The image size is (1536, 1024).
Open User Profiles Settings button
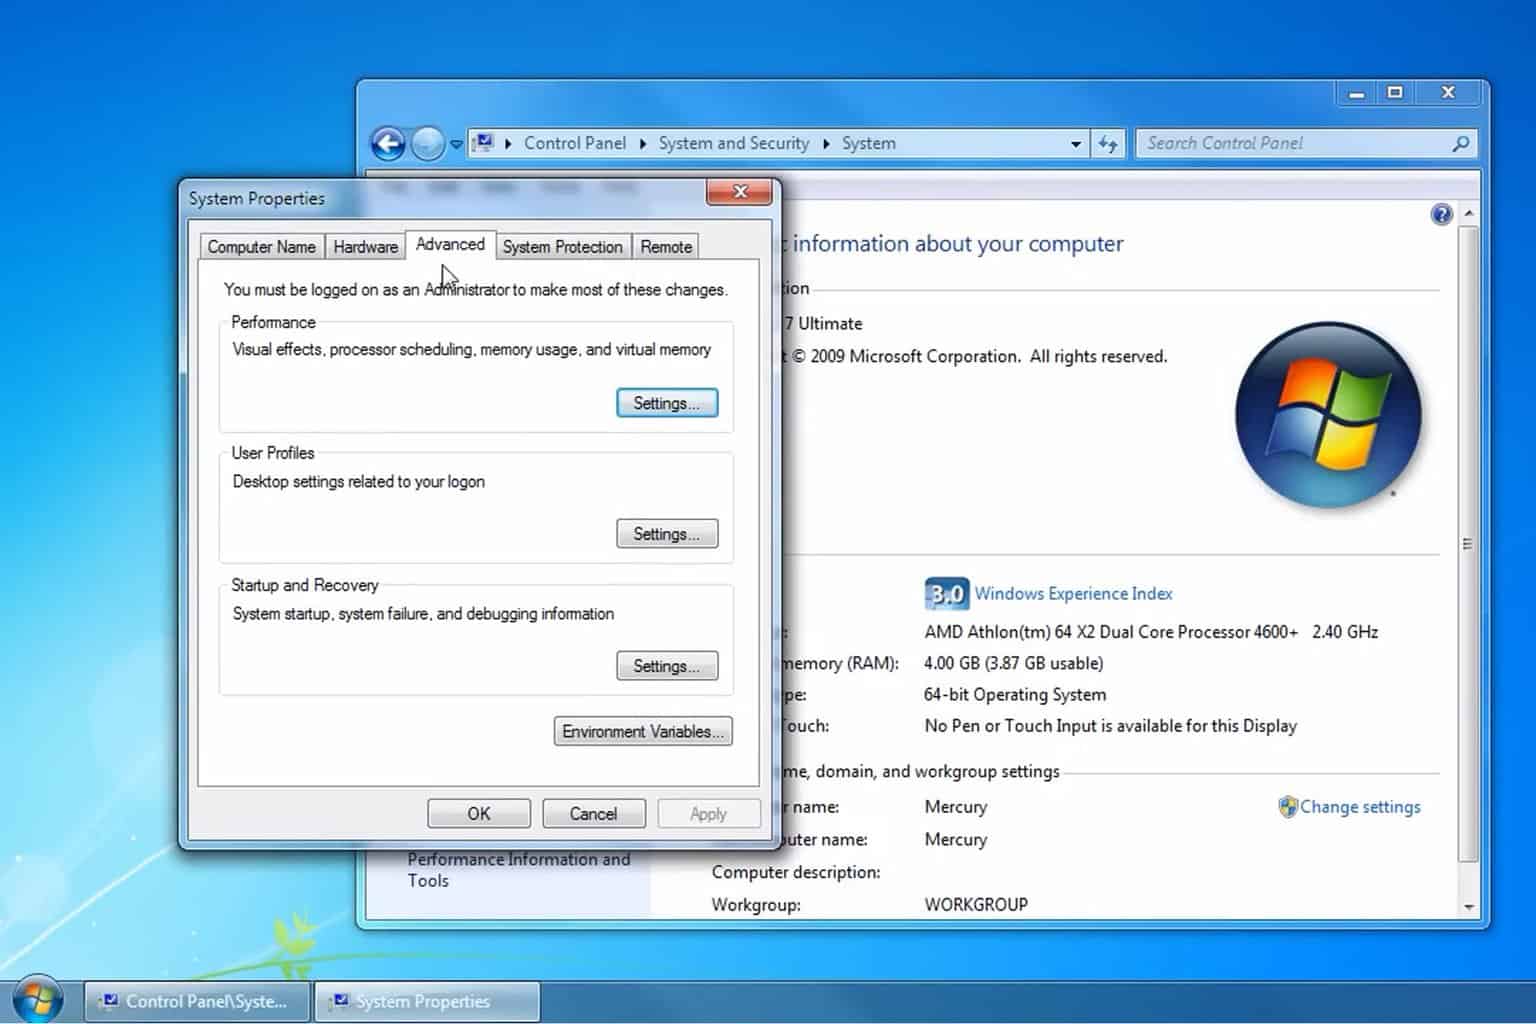pos(667,534)
